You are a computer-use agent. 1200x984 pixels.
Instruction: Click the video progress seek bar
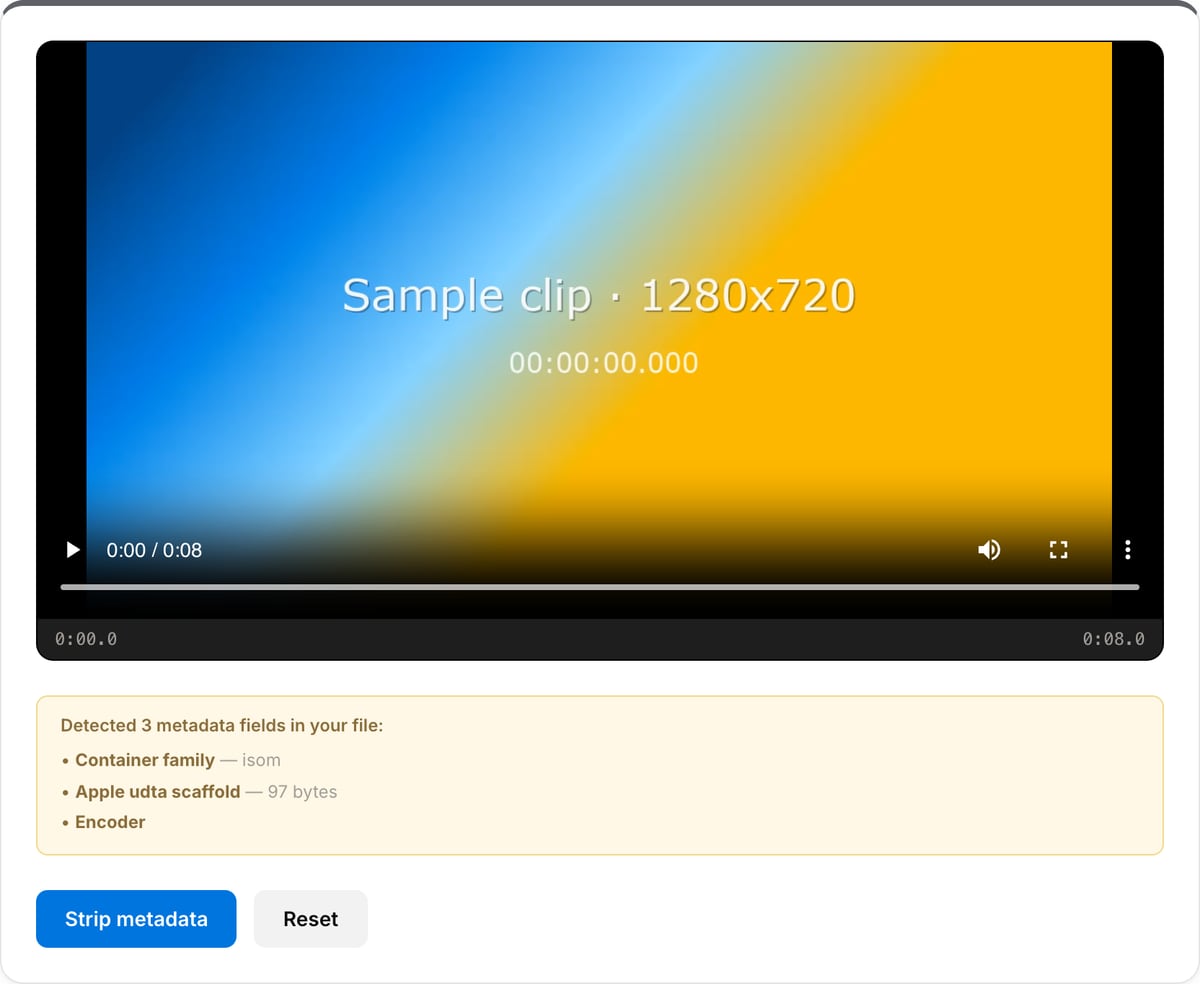pyautogui.click(x=600, y=587)
